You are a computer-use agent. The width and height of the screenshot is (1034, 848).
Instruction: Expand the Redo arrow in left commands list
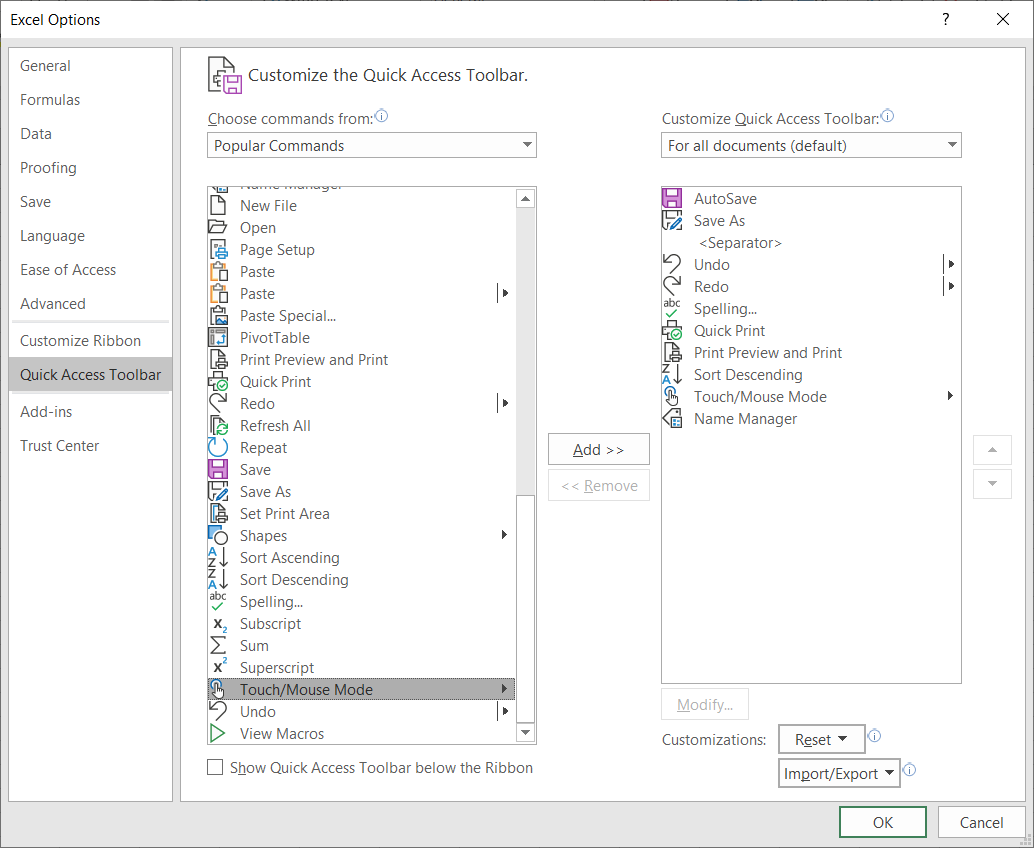(504, 403)
